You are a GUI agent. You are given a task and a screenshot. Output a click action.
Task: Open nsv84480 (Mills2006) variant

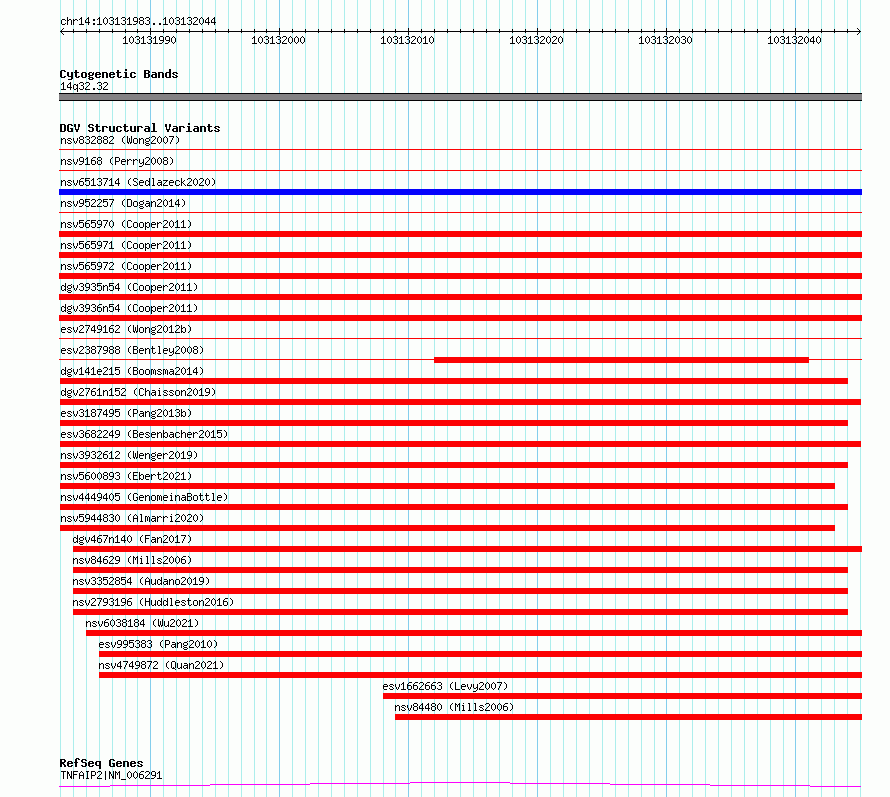pyautogui.click(x=454, y=707)
